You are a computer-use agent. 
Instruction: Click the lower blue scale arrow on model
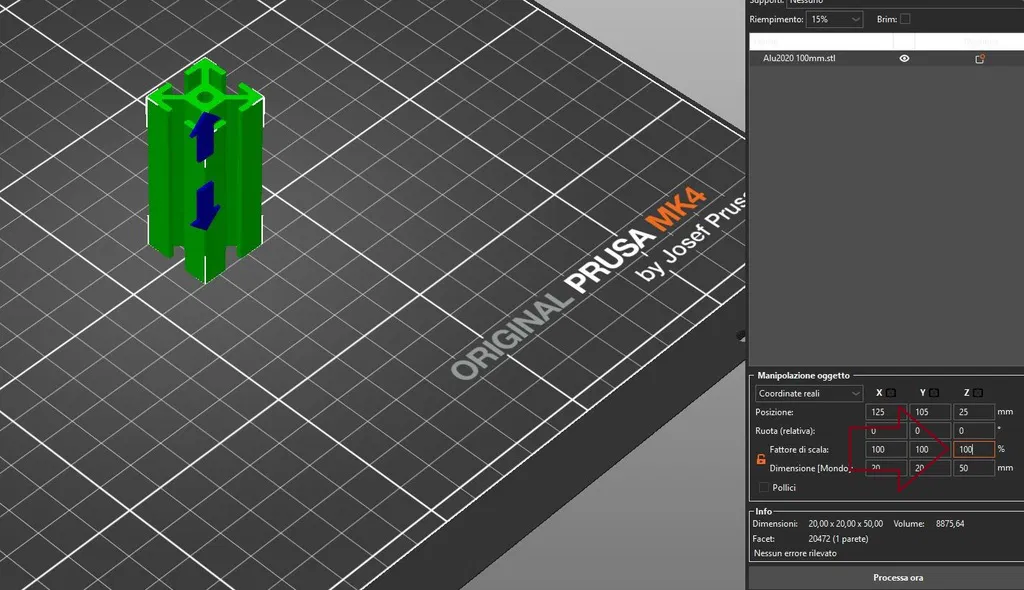(205, 206)
